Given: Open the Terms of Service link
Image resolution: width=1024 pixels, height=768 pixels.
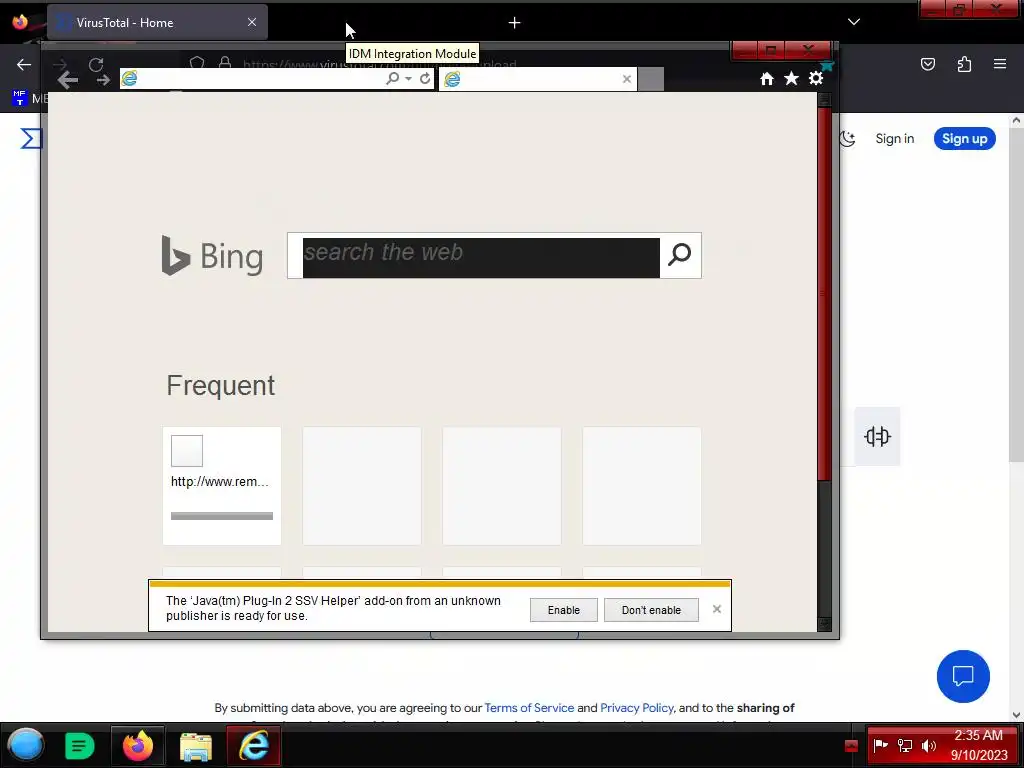Looking at the screenshot, I should click(x=529, y=708).
